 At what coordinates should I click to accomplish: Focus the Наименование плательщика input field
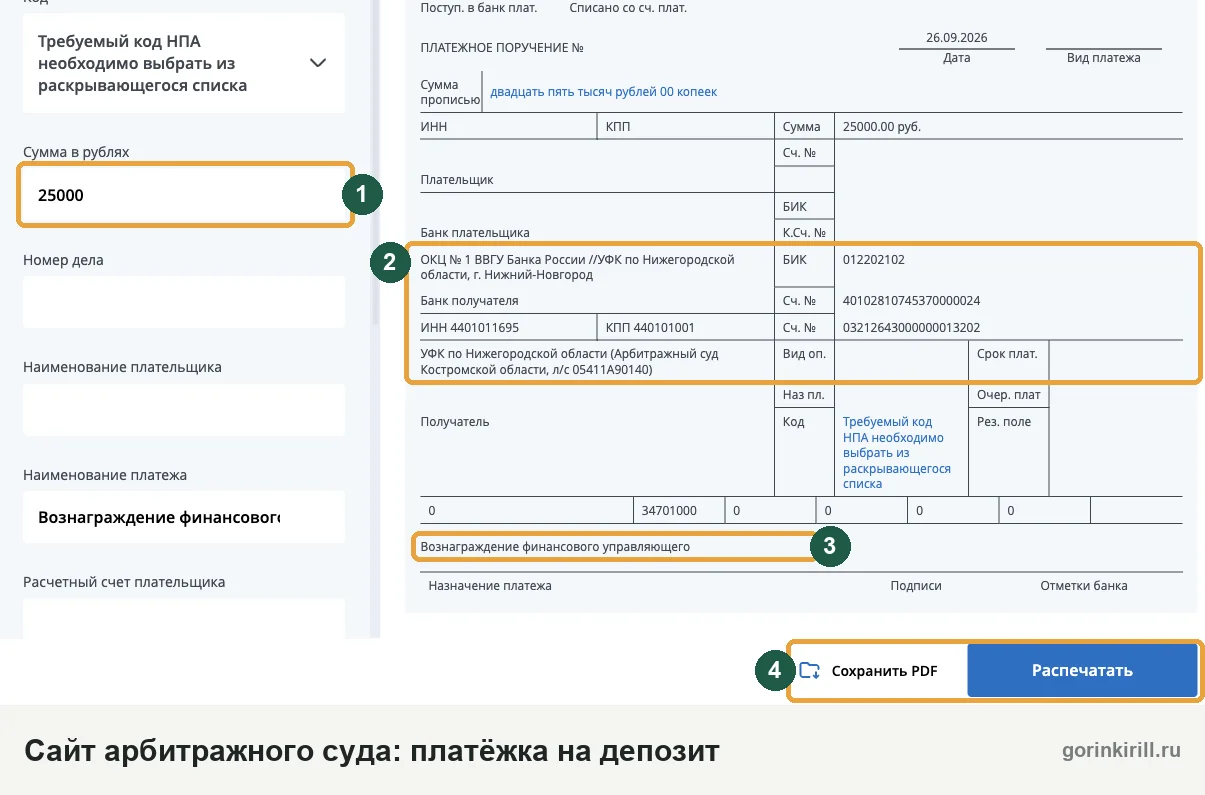184,409
